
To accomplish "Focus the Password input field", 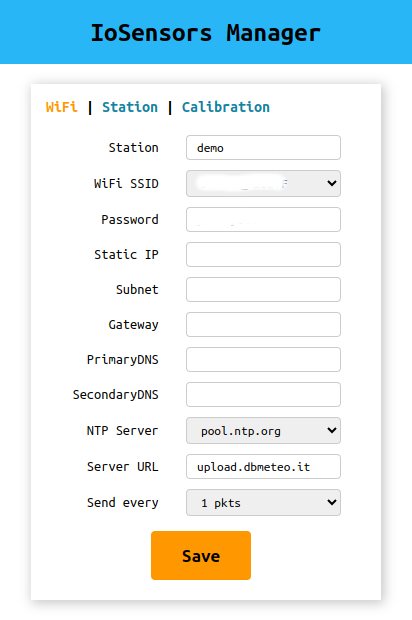I will (x=263, y=219).
